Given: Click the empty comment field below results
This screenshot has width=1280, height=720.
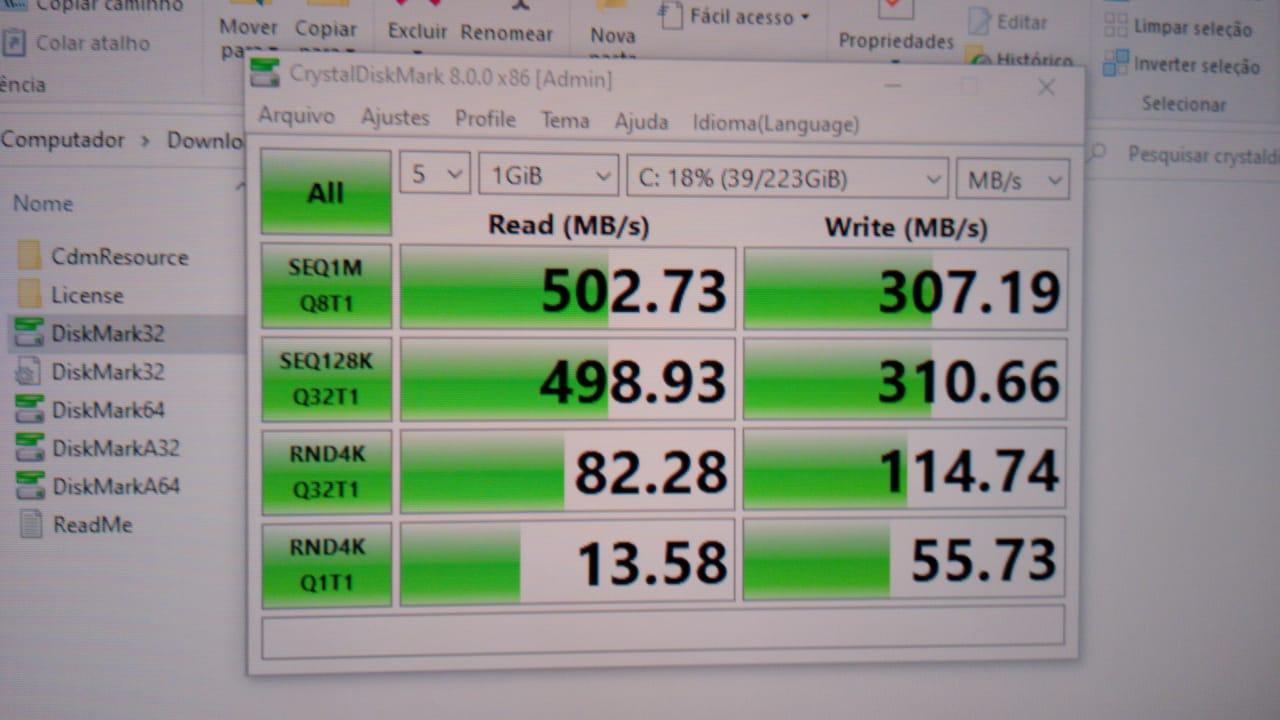Looking at the screenshot, I should [x=663, y=631].
